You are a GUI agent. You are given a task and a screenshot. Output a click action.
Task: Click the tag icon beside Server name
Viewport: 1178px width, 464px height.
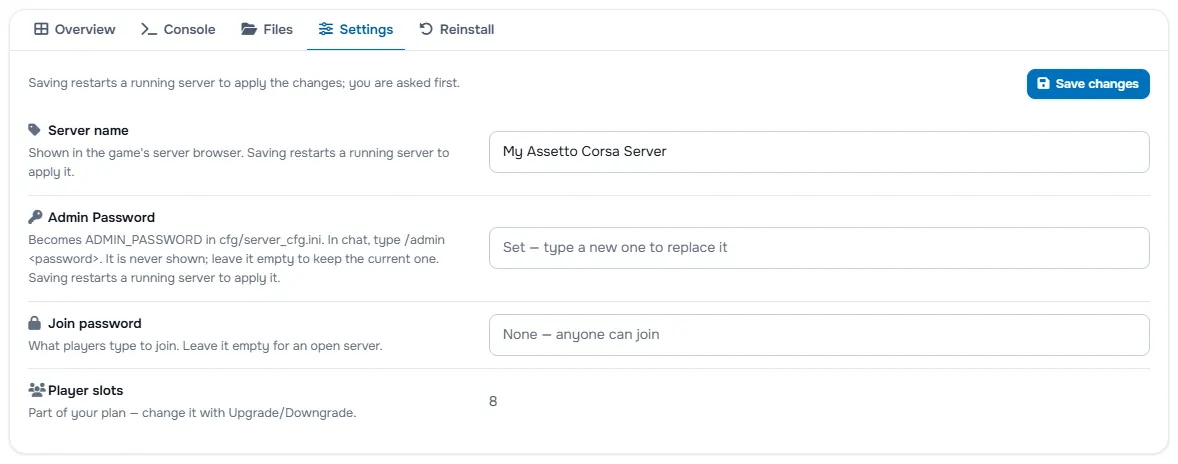(x=35, y=130)
